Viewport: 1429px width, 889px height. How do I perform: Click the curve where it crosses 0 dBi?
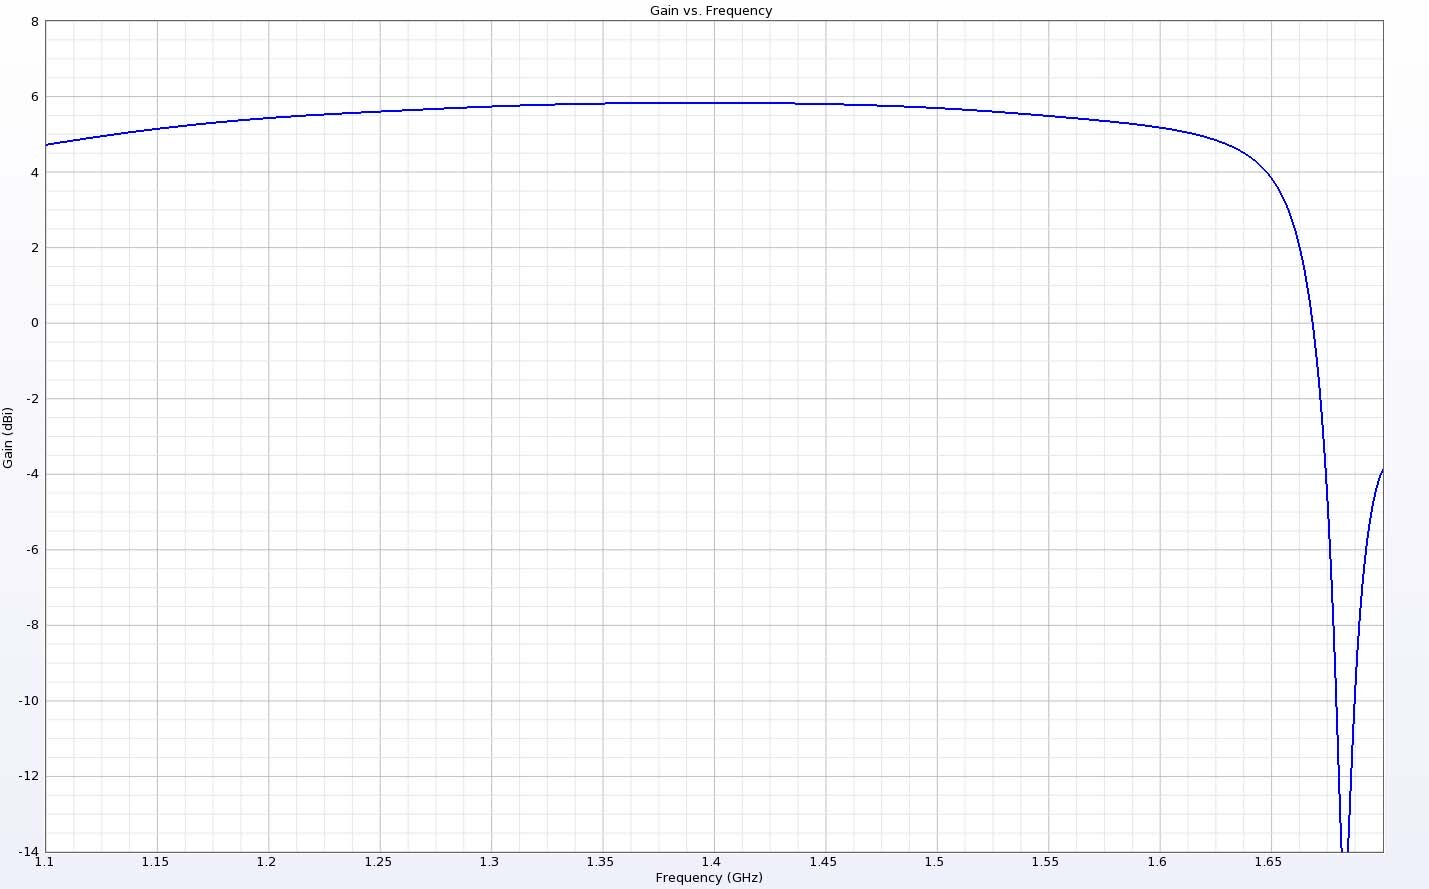pos(1313,323)
